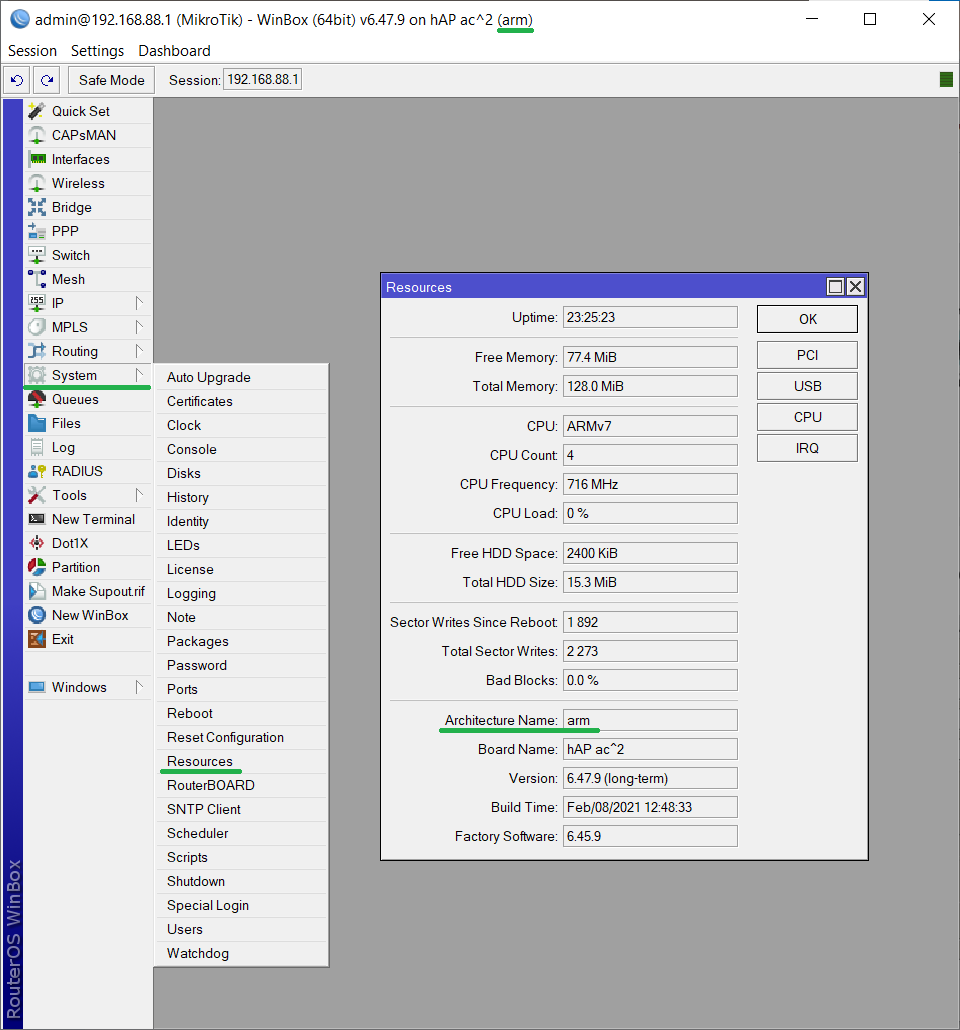Click the Log document icon

(37, 447)
